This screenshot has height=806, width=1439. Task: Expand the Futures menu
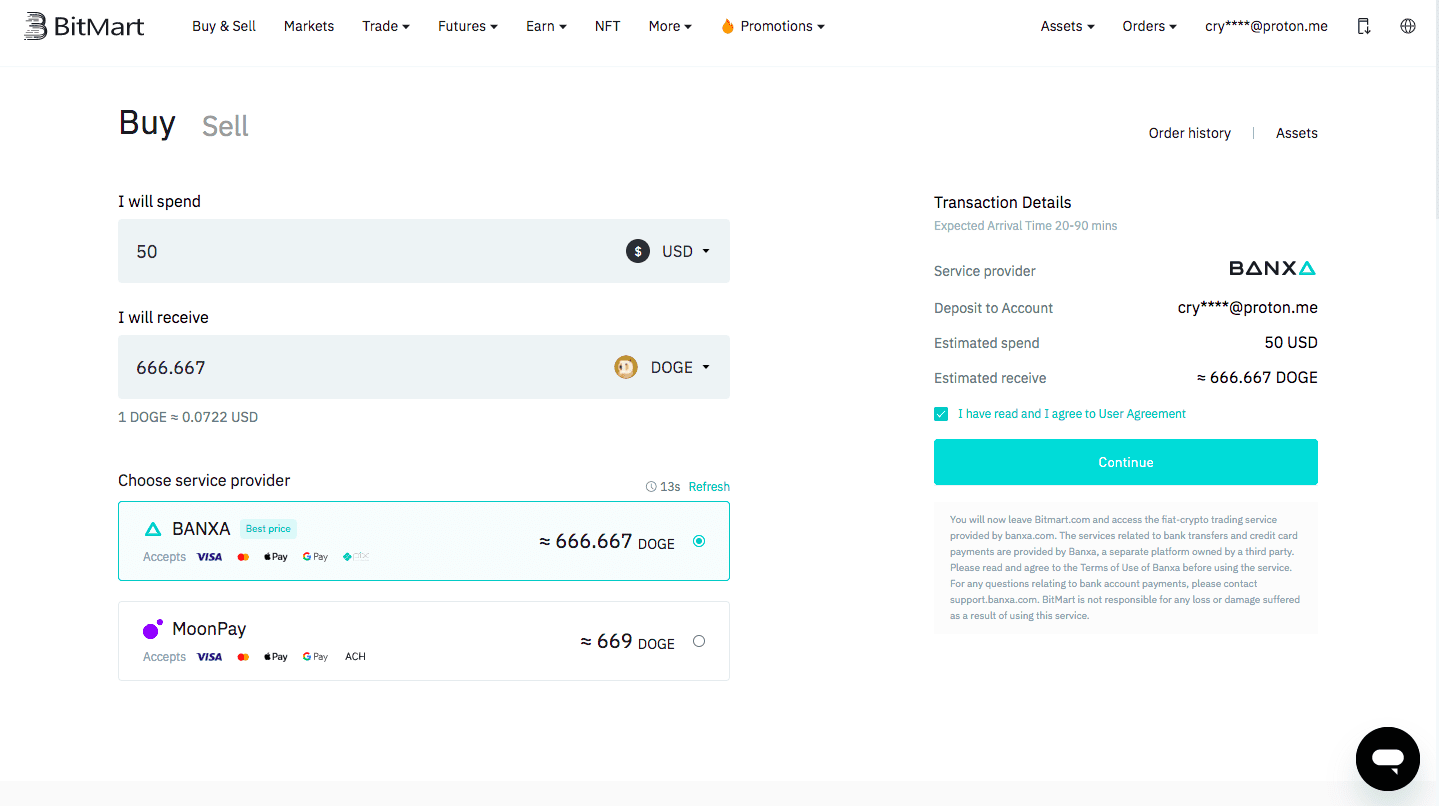468,26
